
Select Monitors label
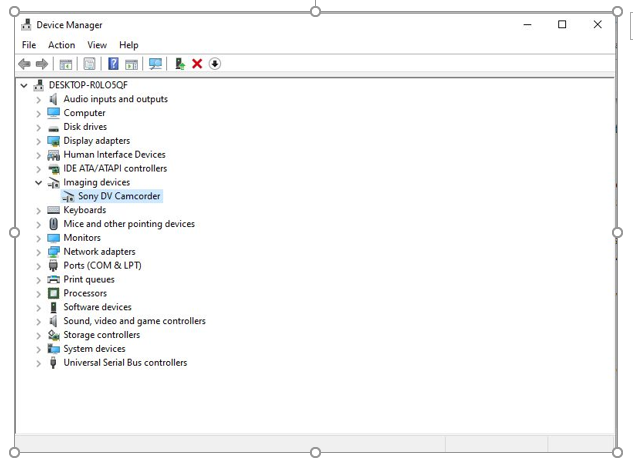coord(82,238)
